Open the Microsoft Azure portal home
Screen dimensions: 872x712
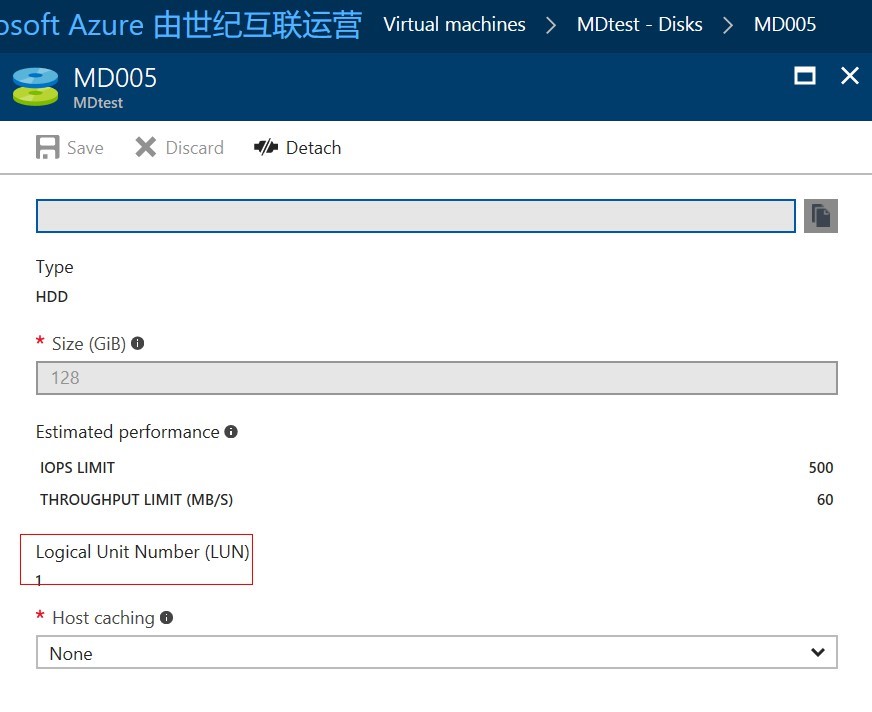pos(180,25)
